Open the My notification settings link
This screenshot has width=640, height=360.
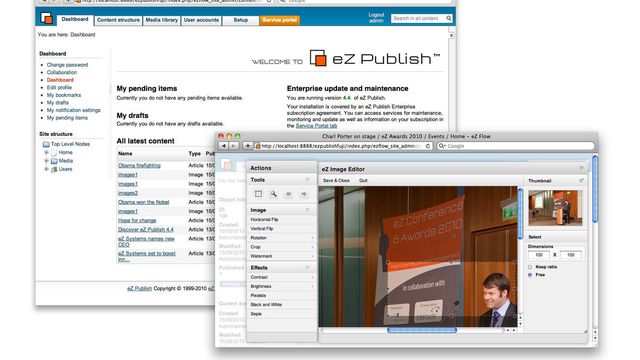tap(73, 110)
